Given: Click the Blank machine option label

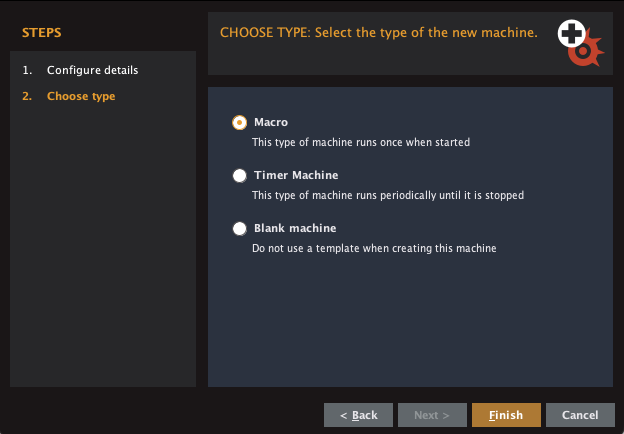Looking at the screenshot, I should [x=295, y=228].
